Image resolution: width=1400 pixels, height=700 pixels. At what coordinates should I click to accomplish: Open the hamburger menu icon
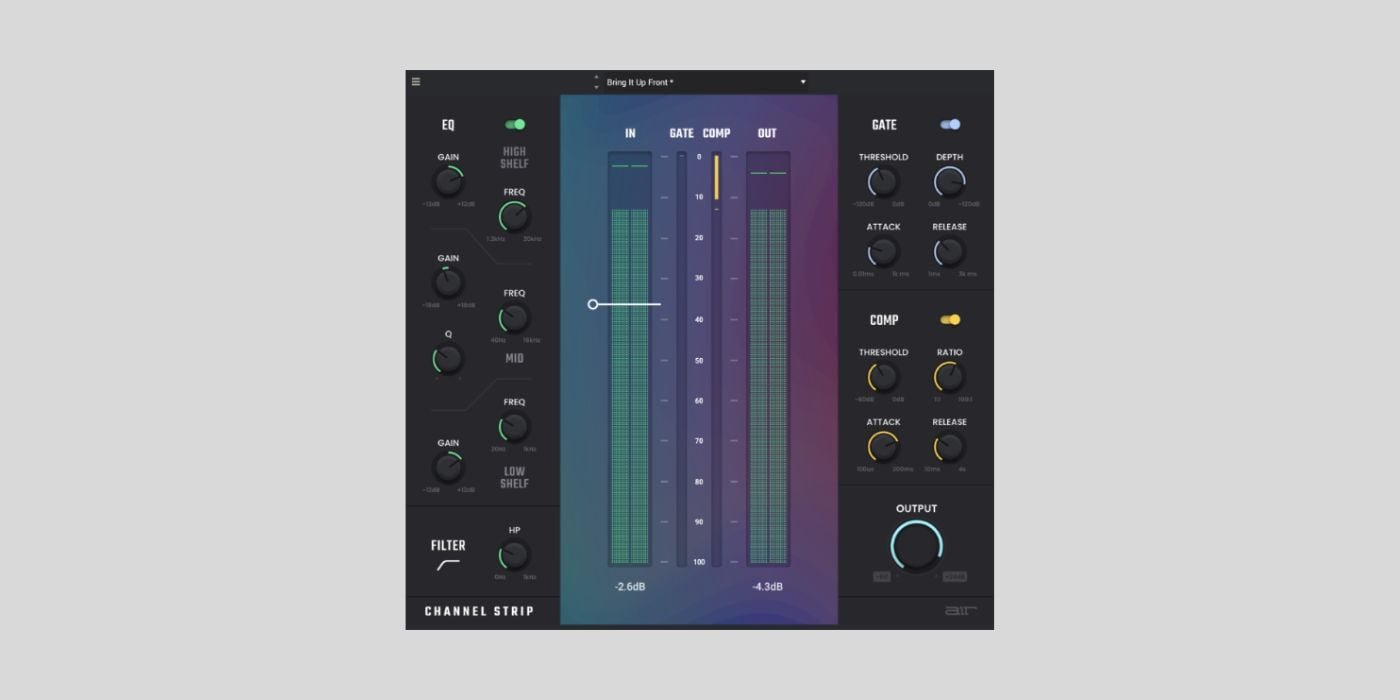416,82
